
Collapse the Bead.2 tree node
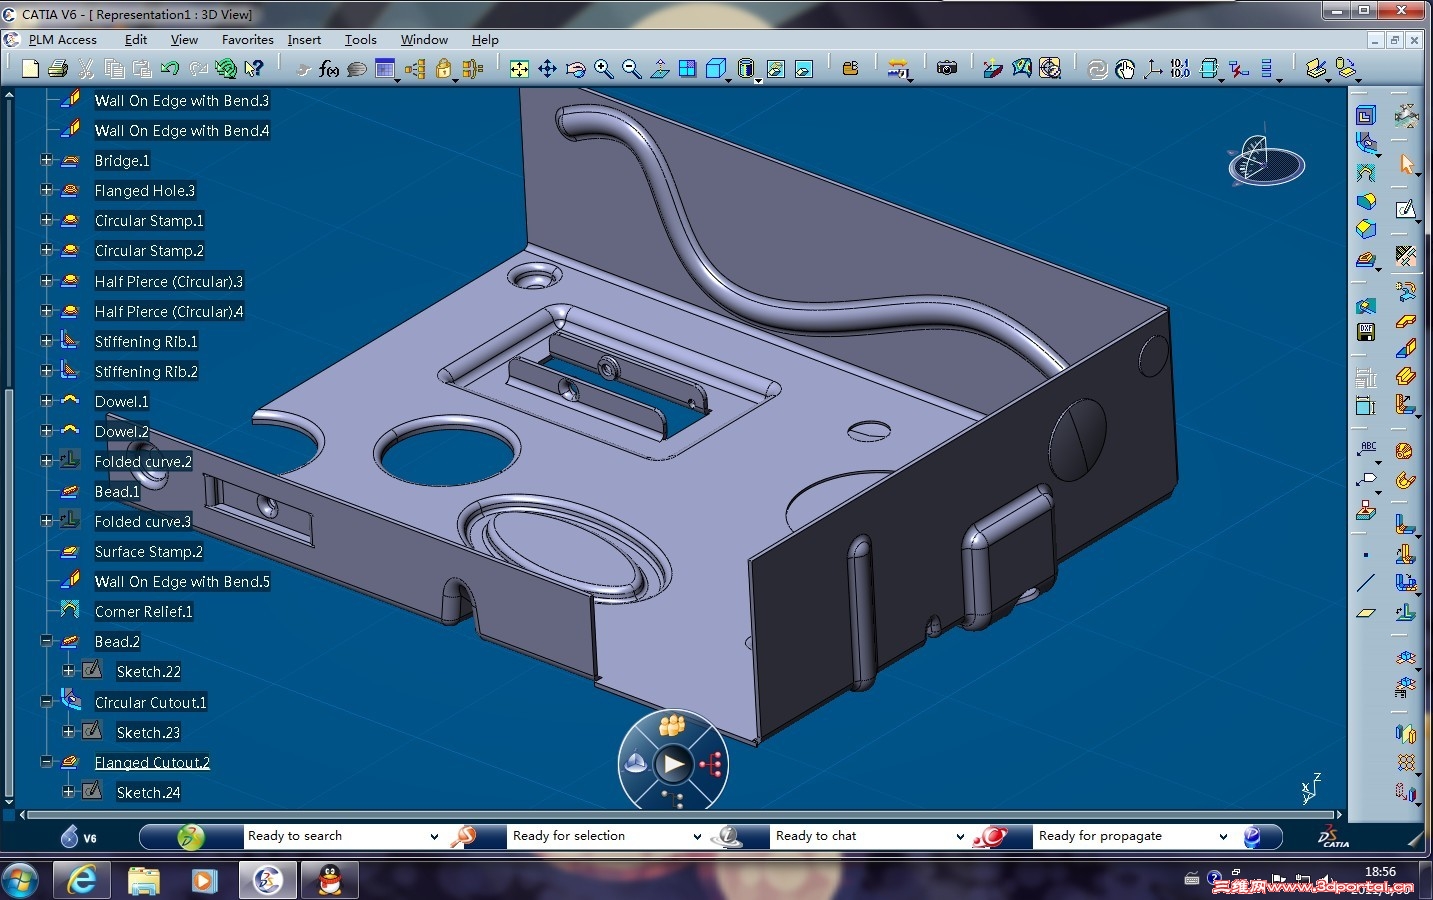coord(46,641)
